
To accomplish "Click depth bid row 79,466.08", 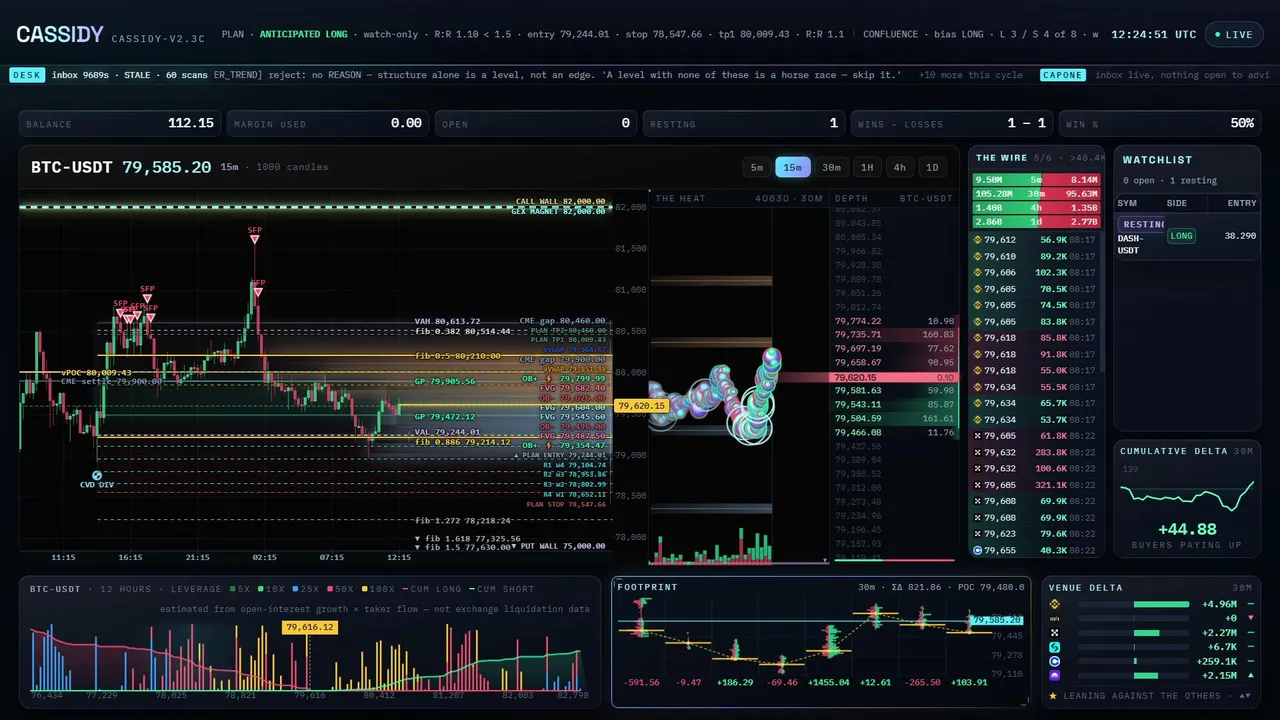I will 895,432.
